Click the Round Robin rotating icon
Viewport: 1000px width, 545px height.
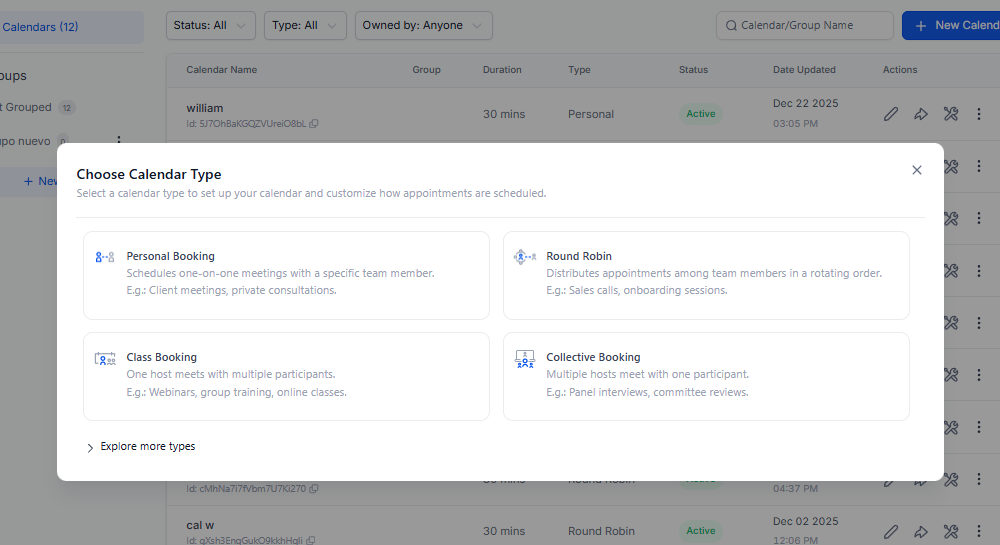525,257
